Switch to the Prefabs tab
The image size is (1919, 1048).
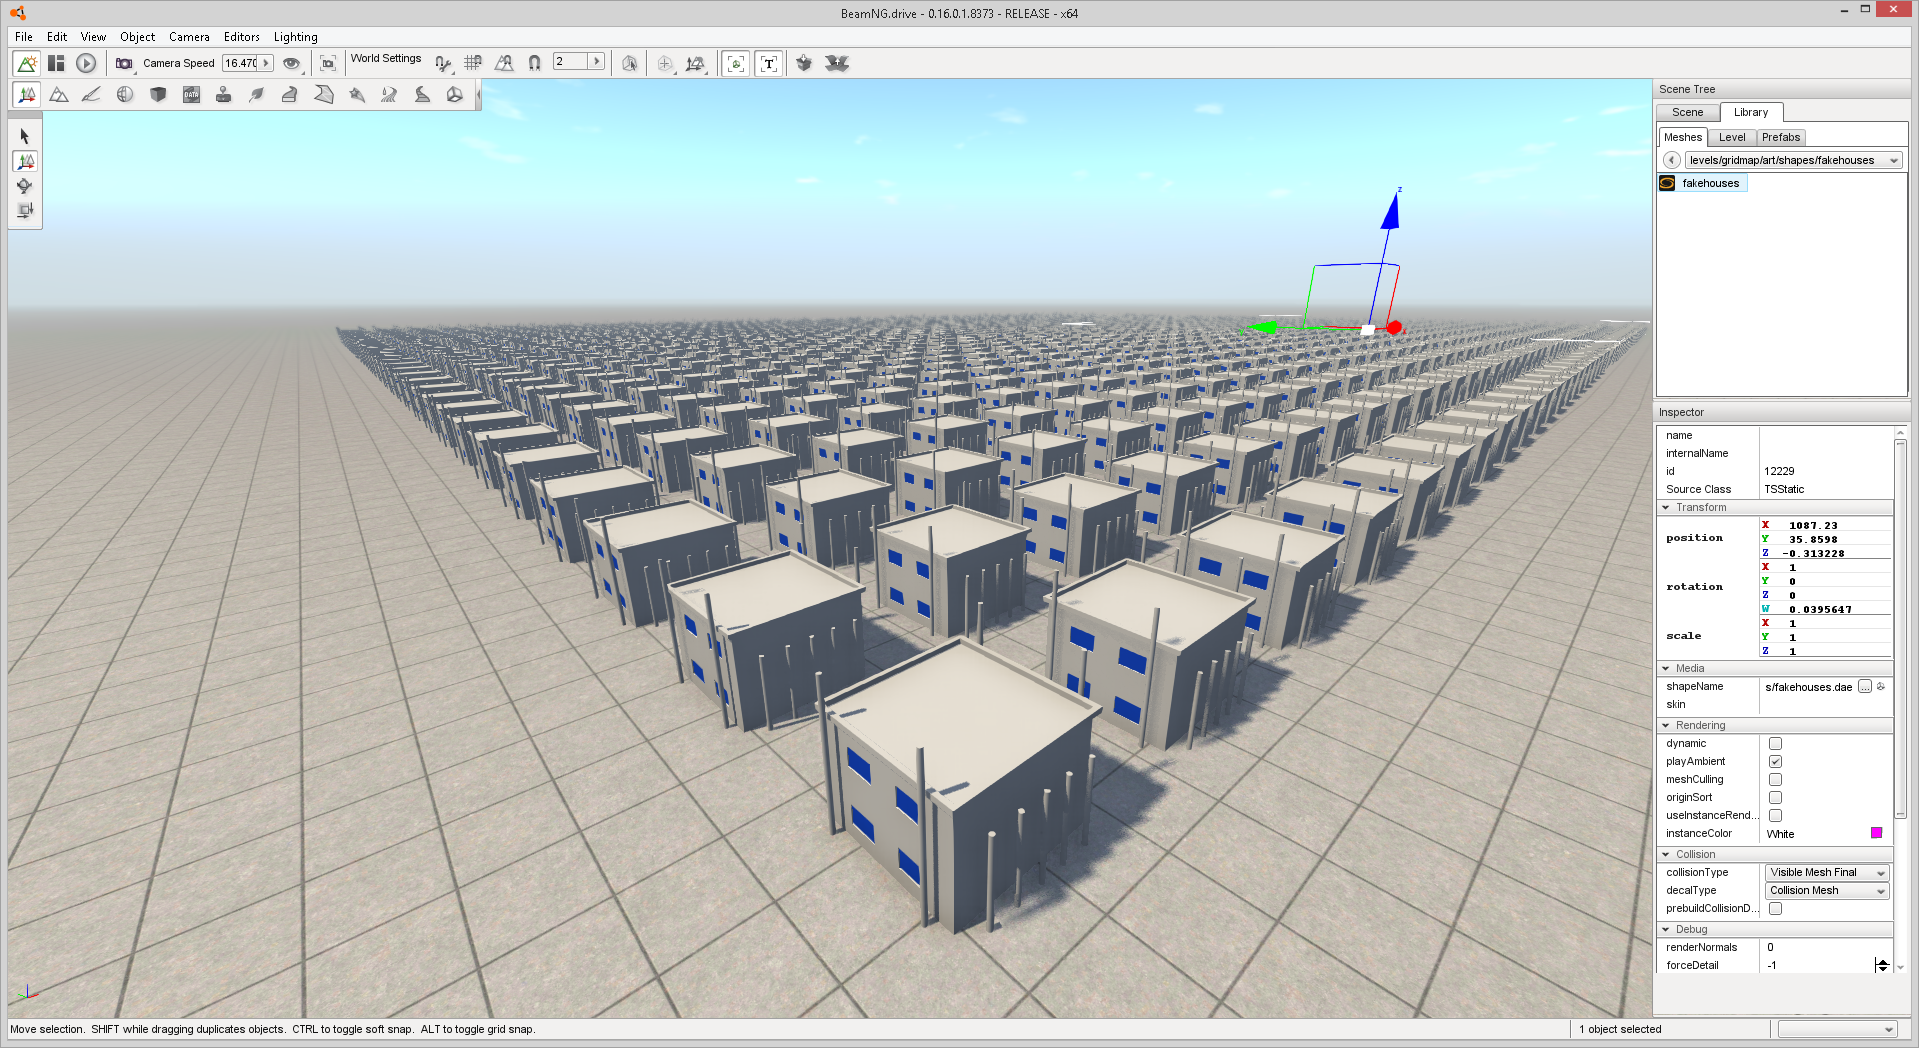point(1781,138)
